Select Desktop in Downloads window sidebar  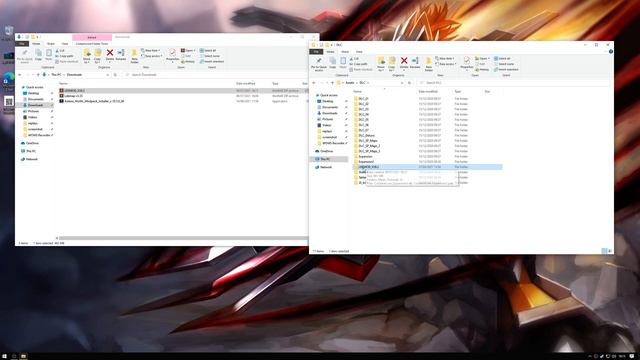[x=33, y=93]
